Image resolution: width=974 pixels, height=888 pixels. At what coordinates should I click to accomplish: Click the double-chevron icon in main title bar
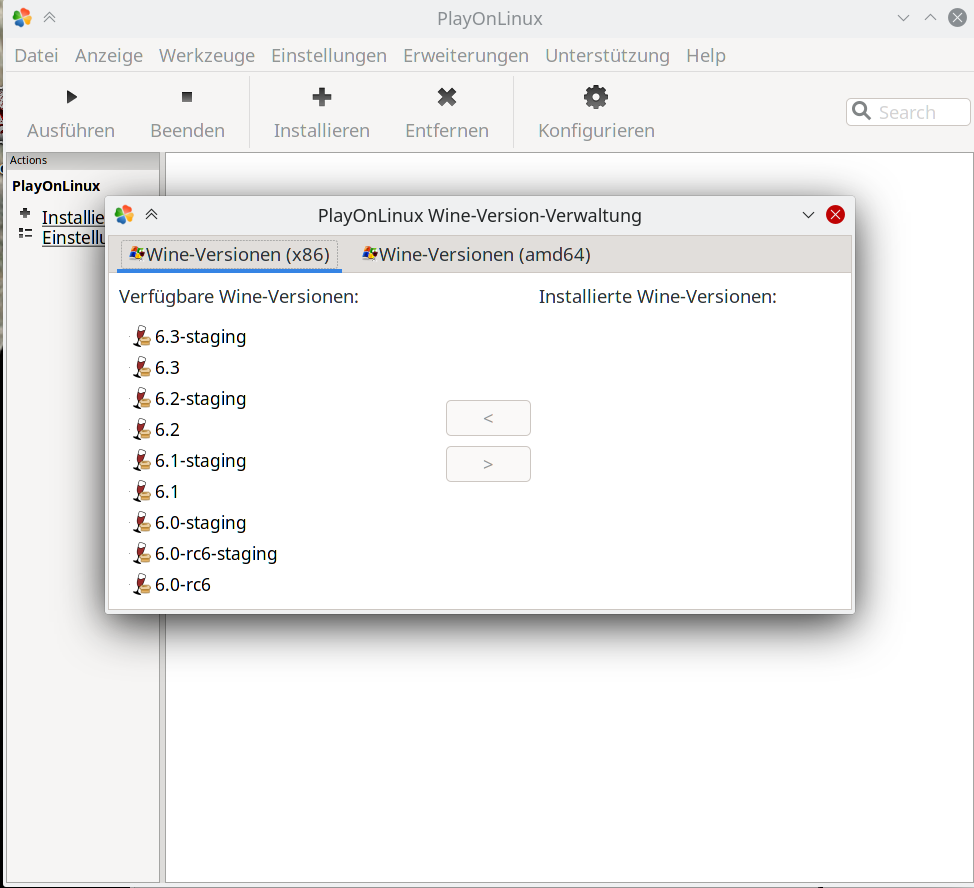tap(50, 17)
